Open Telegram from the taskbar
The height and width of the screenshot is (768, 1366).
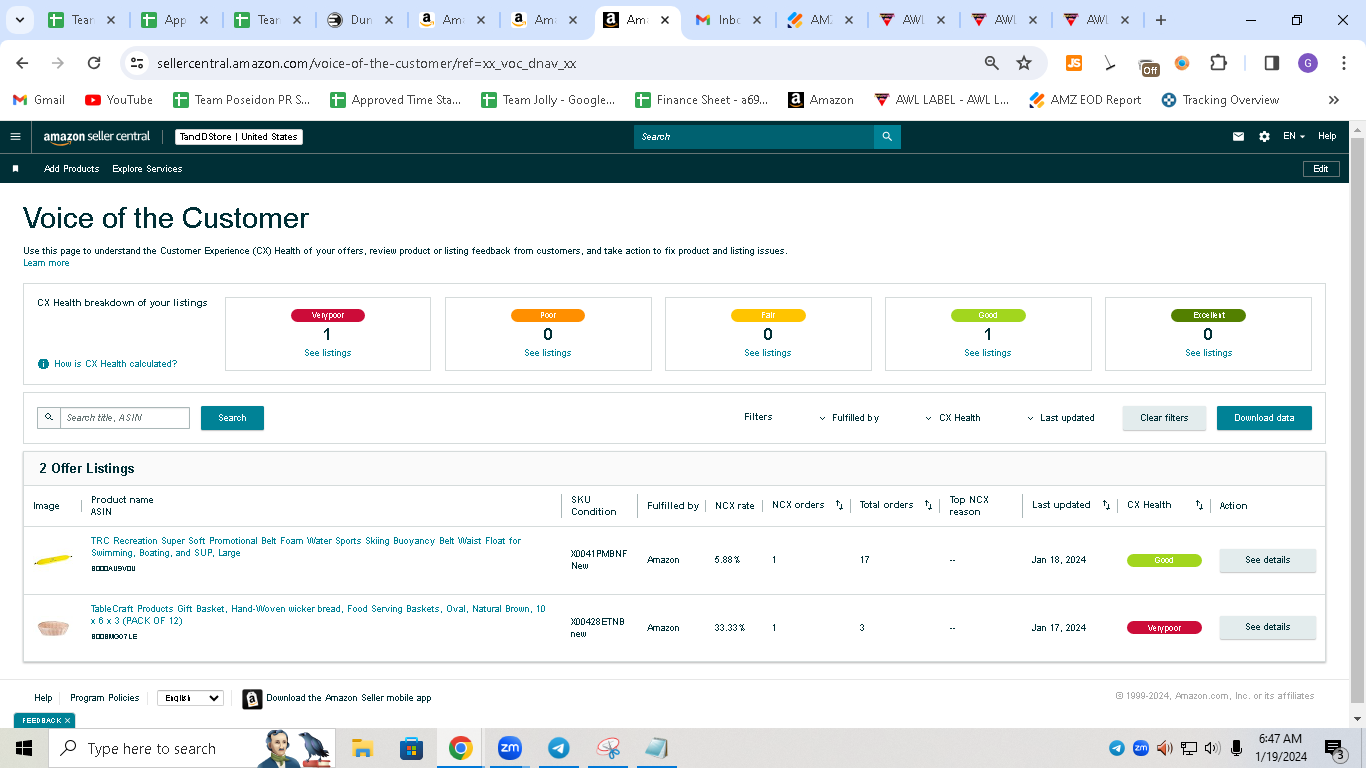pos(559,748)
